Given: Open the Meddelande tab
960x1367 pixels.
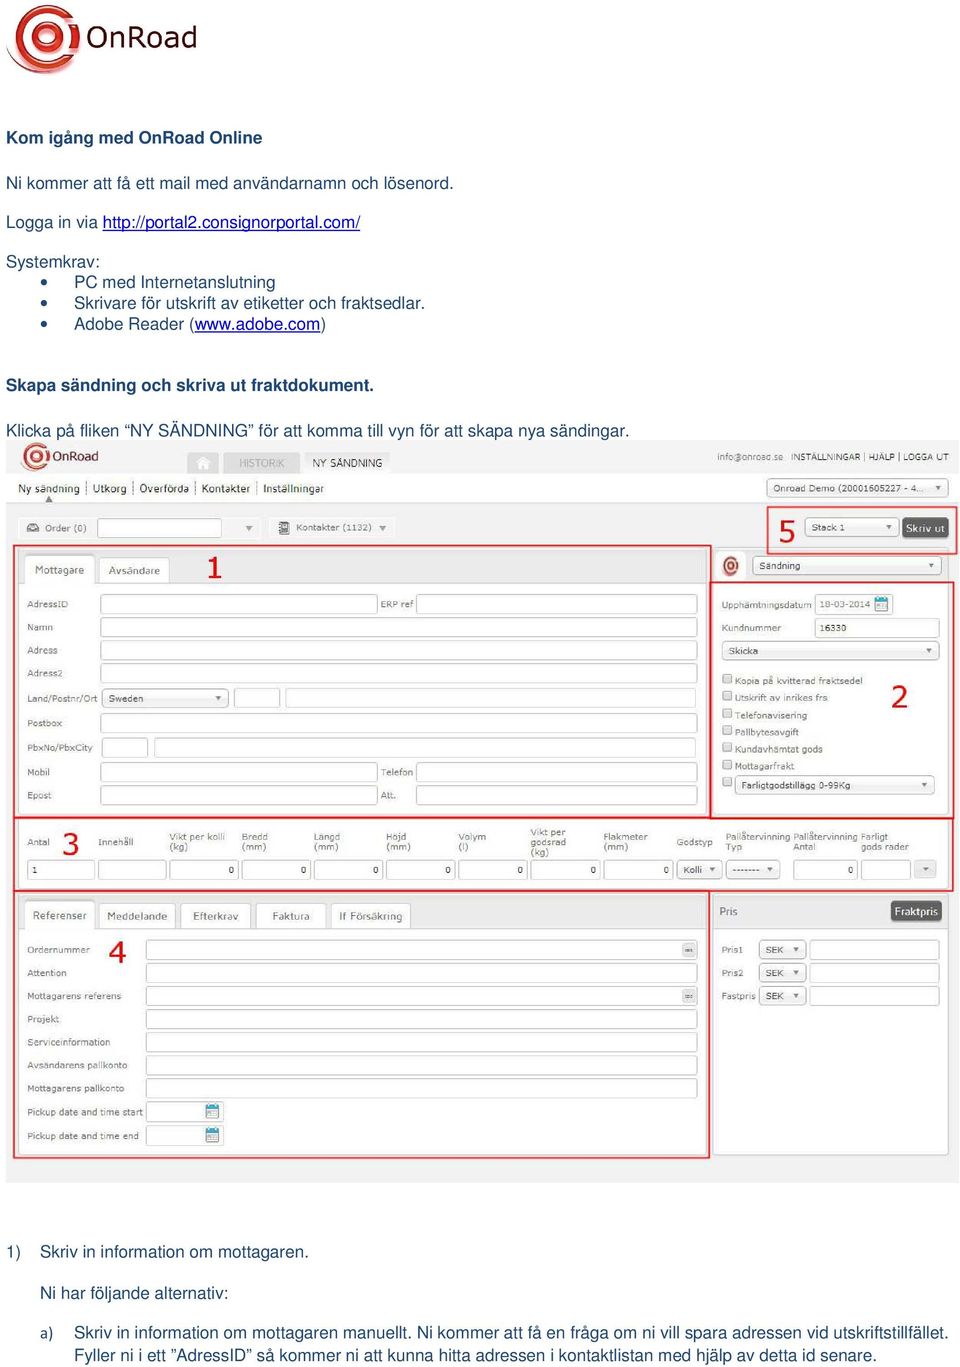Looking at the screenshot, I should 137,915.
